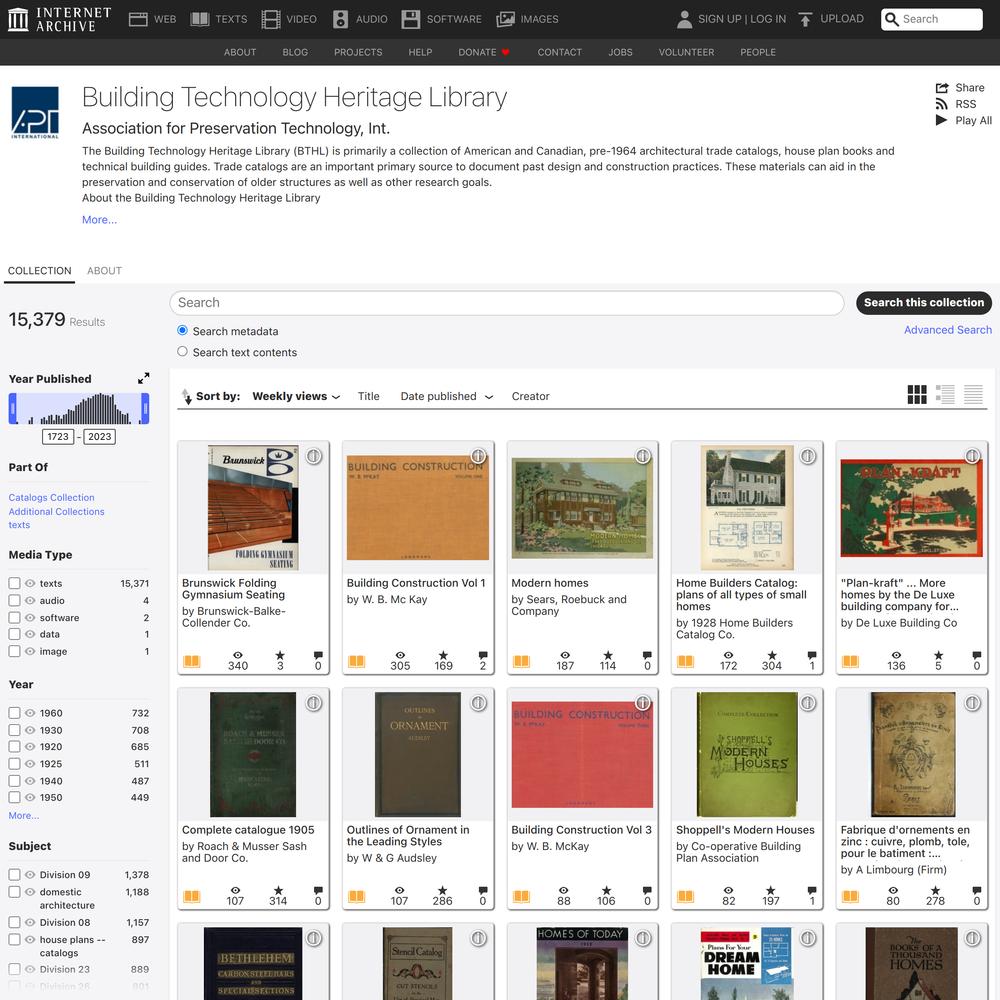This screenshot has width=1000, height=1000.
Task: Switch to the ABOUT tab
Action: tap(105, 270)
